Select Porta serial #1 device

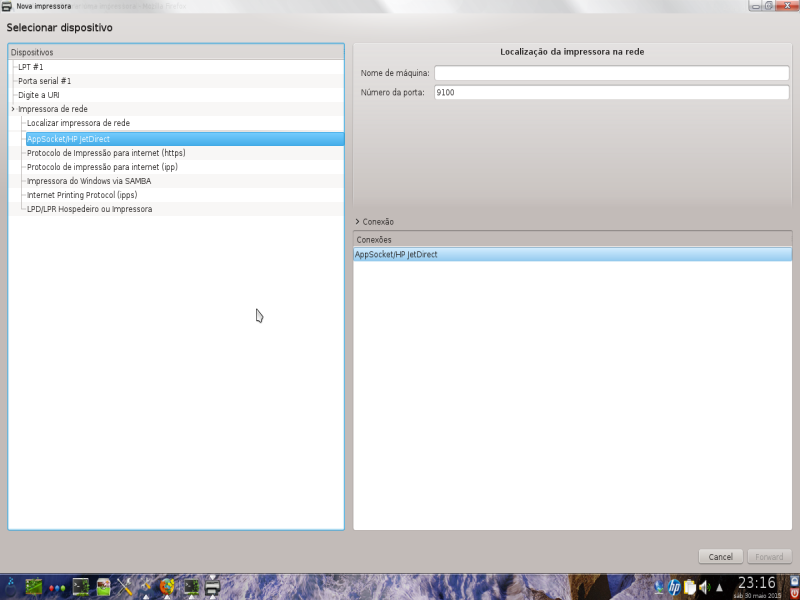click(x=44, y=81)
